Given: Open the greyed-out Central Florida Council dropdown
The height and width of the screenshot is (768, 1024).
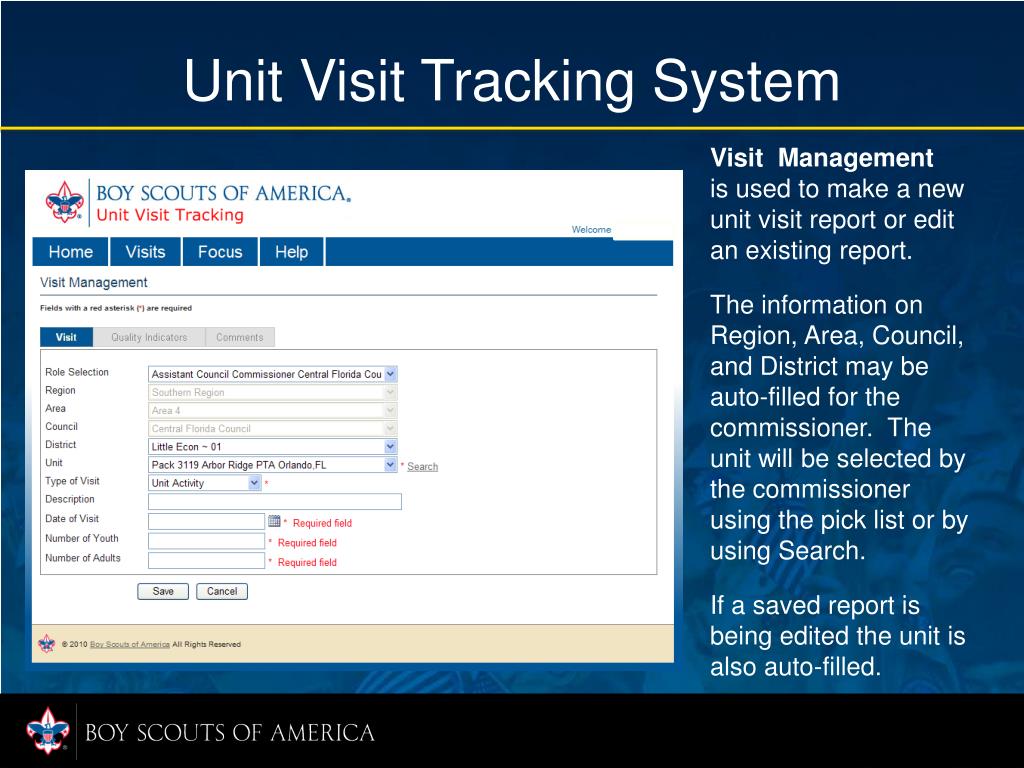Looking at the screenshot, I should pos(390,429).
